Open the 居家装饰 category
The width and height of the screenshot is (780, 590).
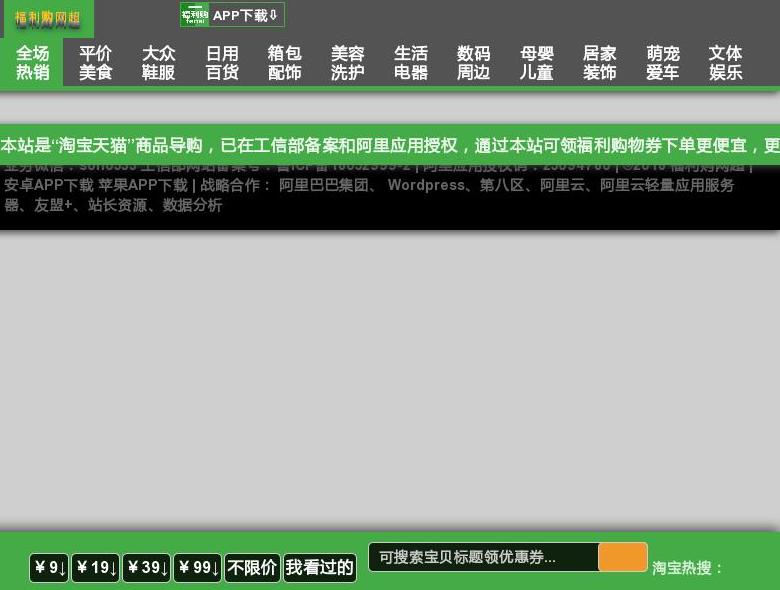click(x=600, y=63)
